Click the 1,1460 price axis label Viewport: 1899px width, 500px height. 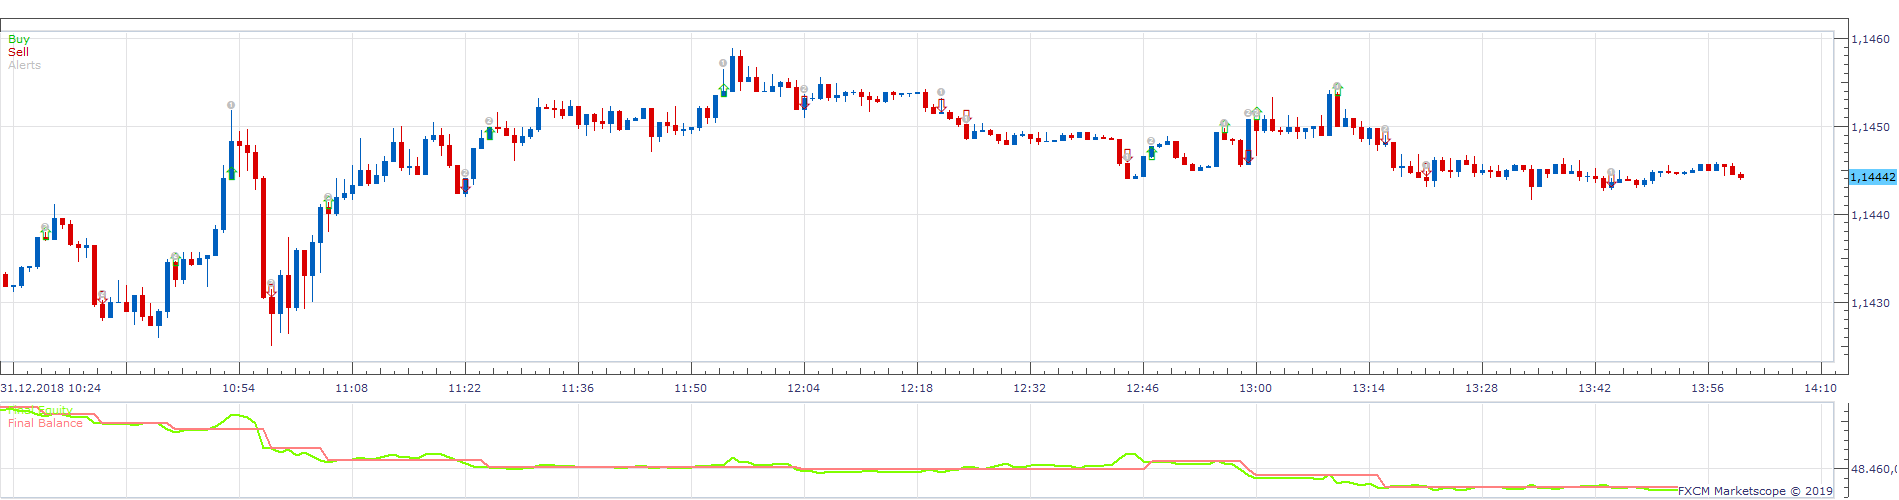[x=1870, y=39]
